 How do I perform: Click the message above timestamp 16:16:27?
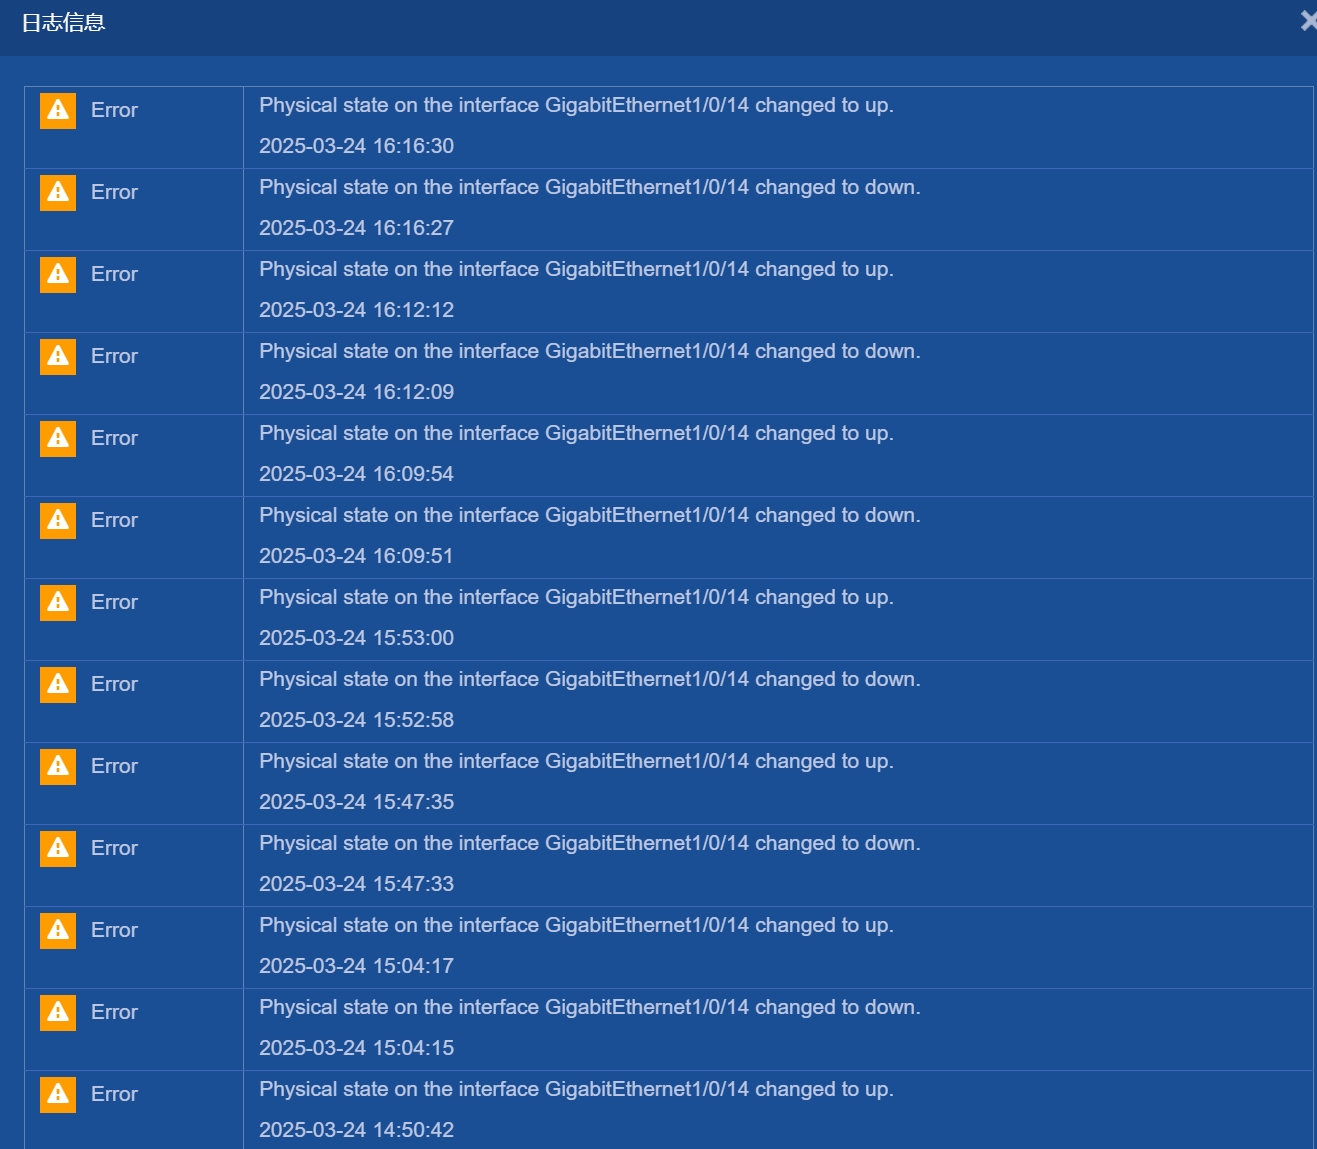pos(590,188)
